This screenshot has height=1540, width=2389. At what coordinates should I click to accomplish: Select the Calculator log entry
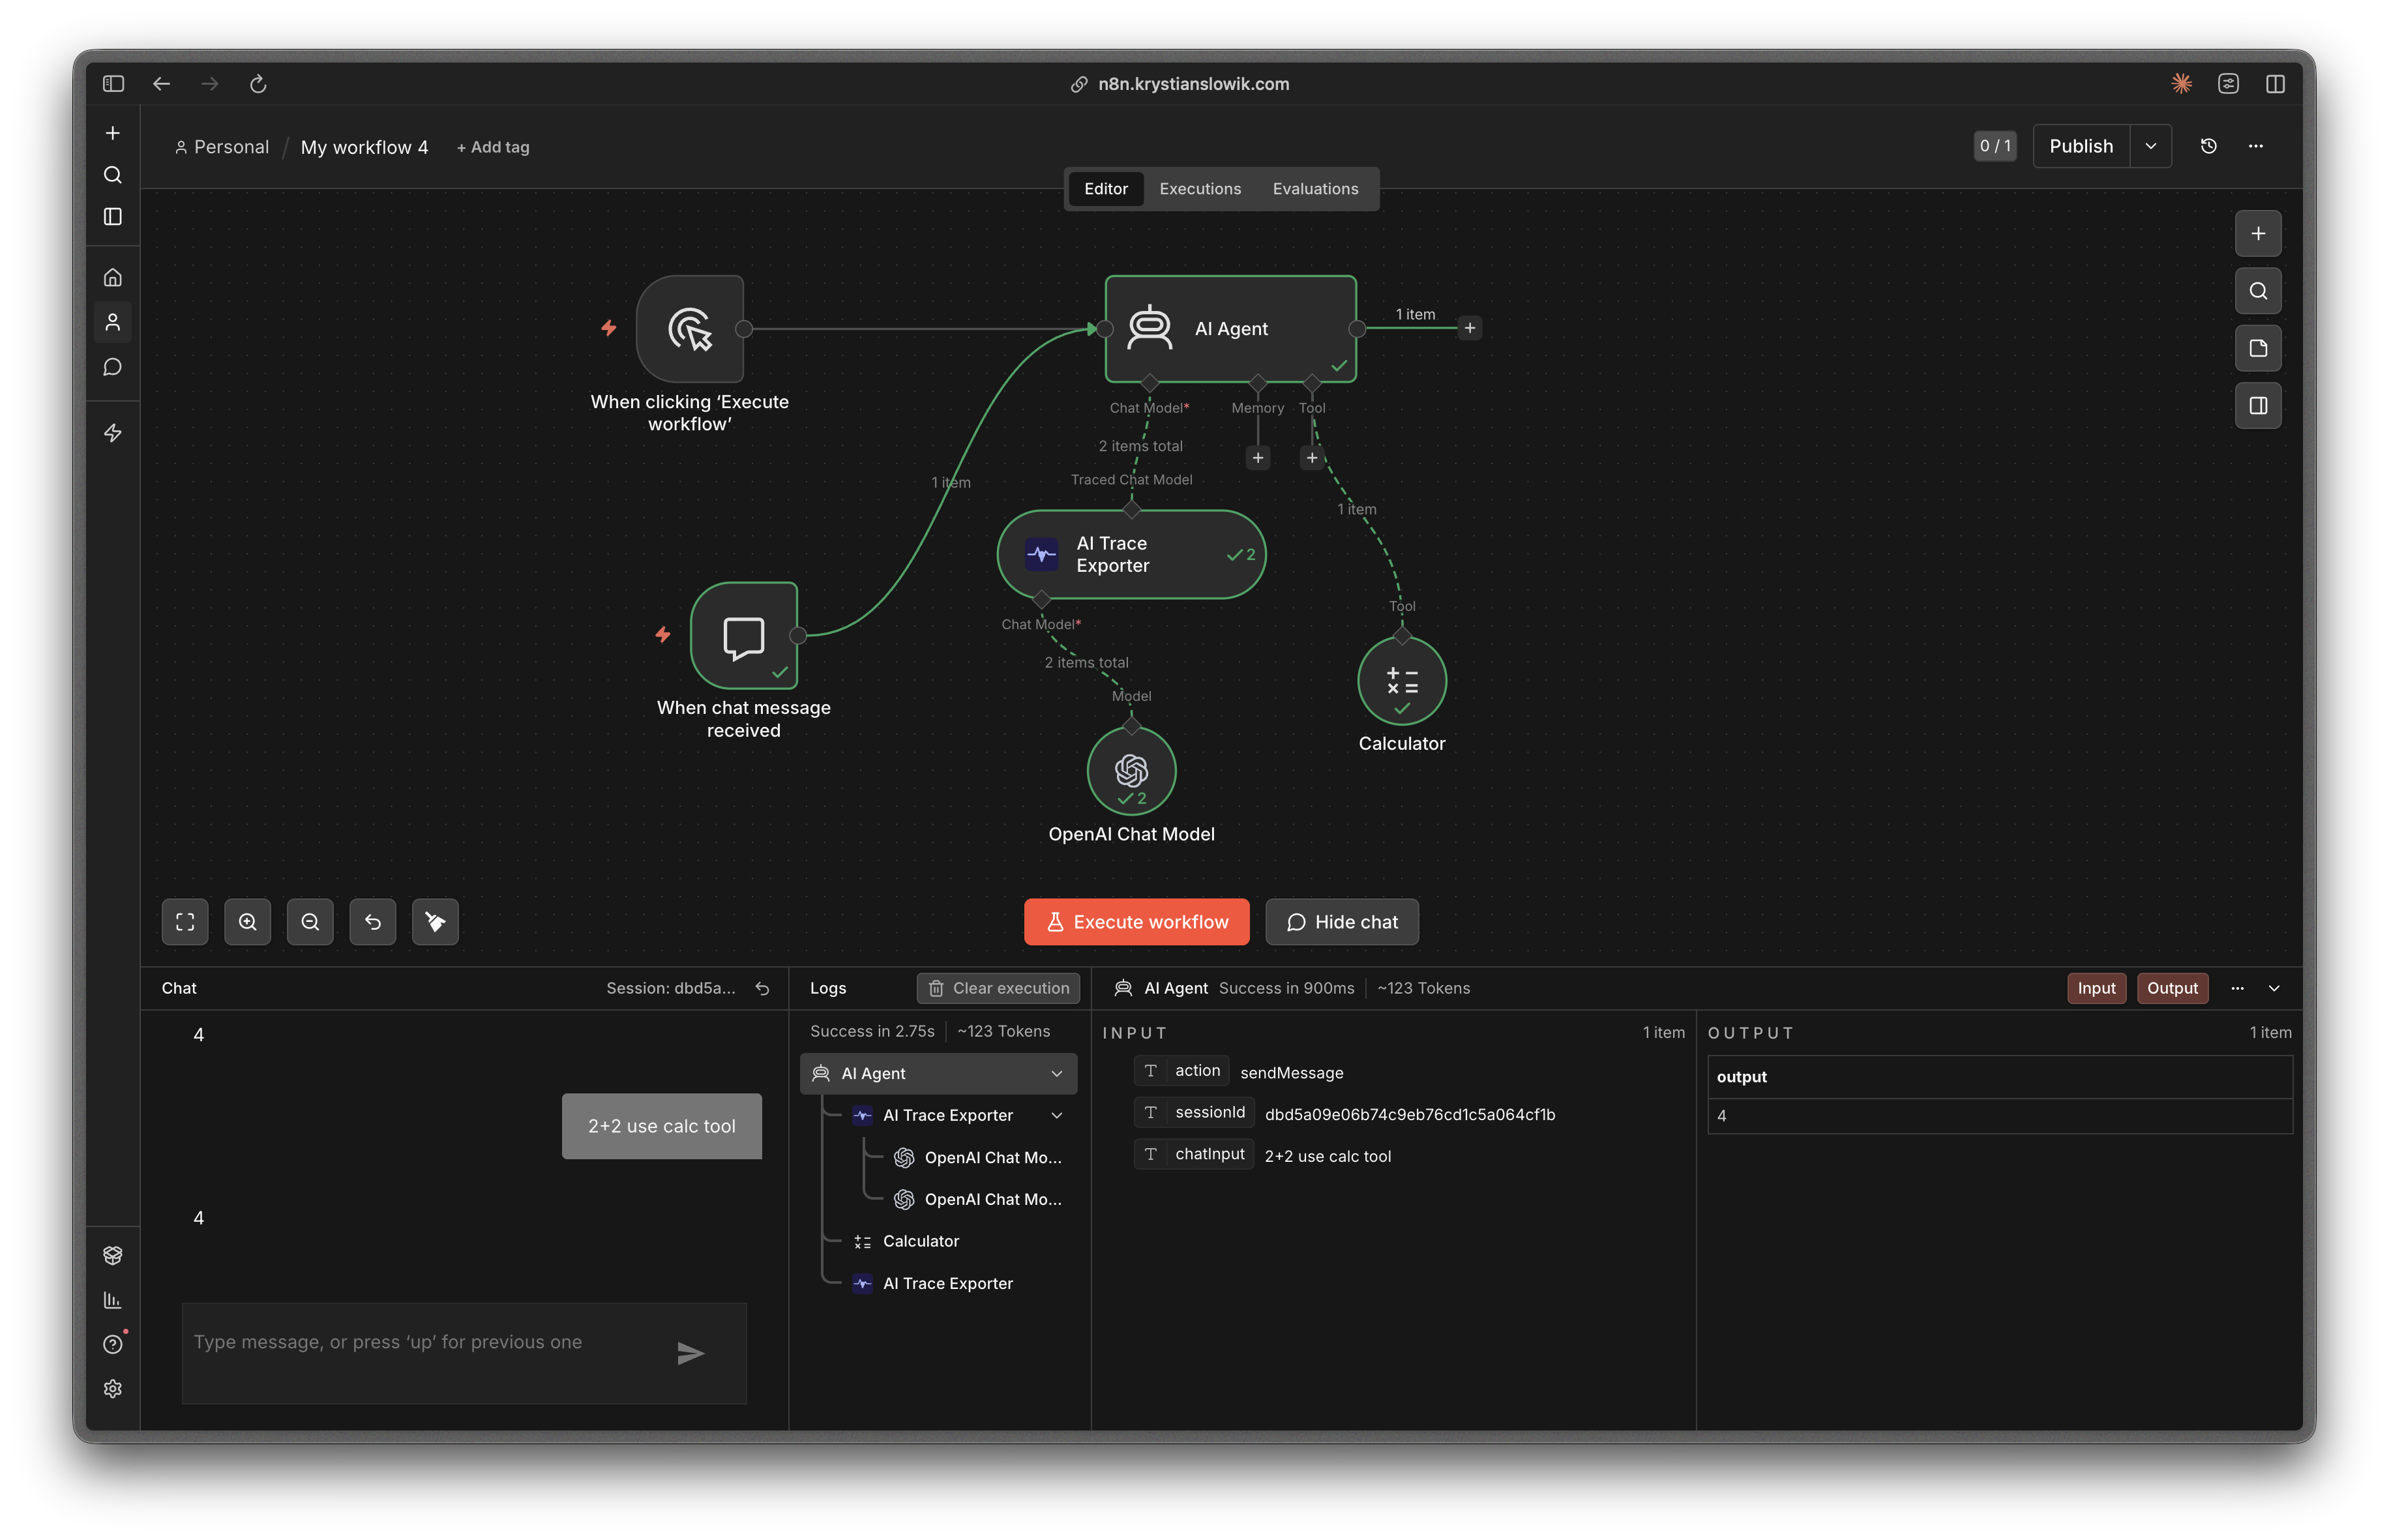(920, 1241)
